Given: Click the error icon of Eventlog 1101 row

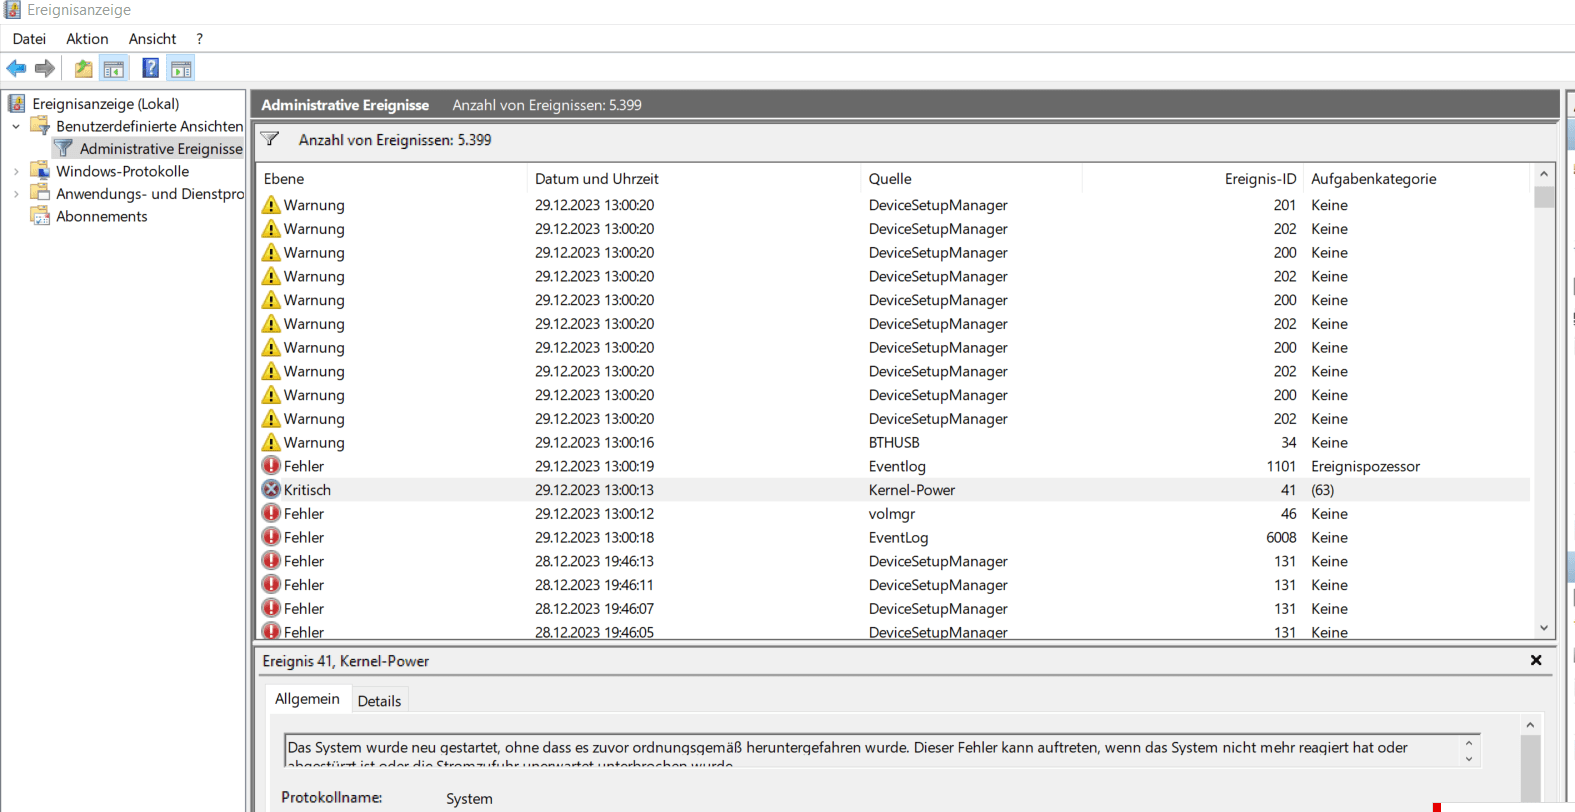Looking at the screenshot, I should (271, 465).
